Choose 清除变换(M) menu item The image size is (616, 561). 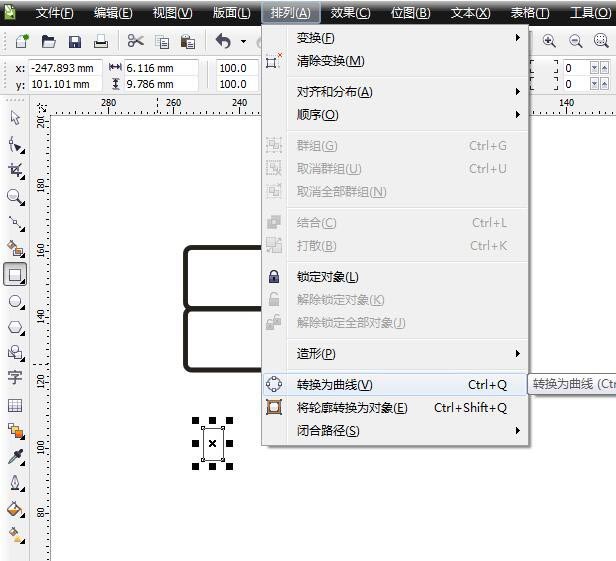[395, 61]
